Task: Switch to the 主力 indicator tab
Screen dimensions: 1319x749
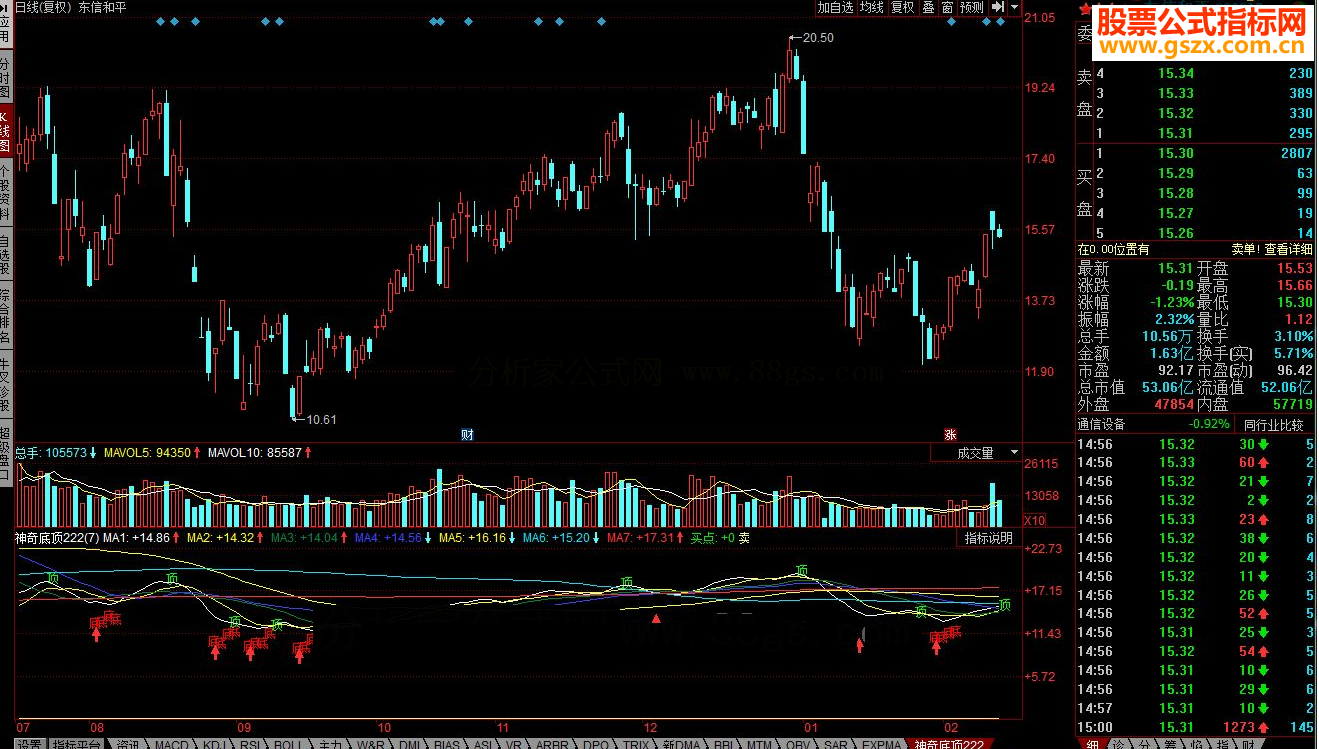Action: coord(330,743)
